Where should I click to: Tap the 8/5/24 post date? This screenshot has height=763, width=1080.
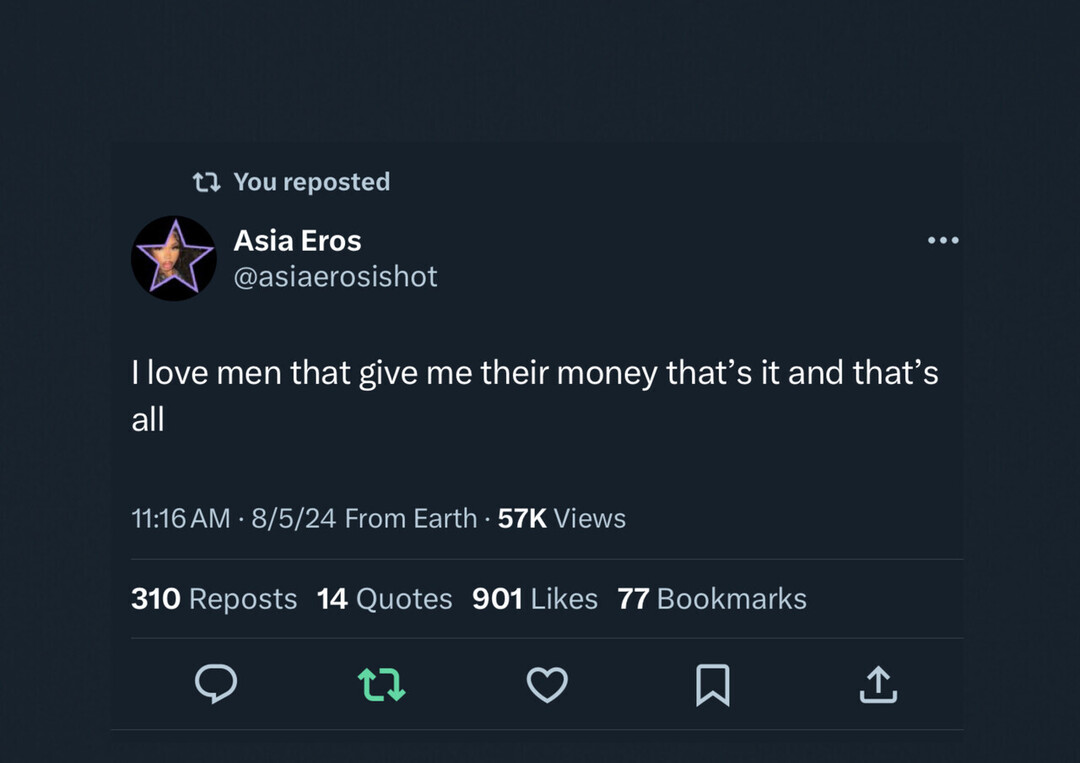(294, 518)
